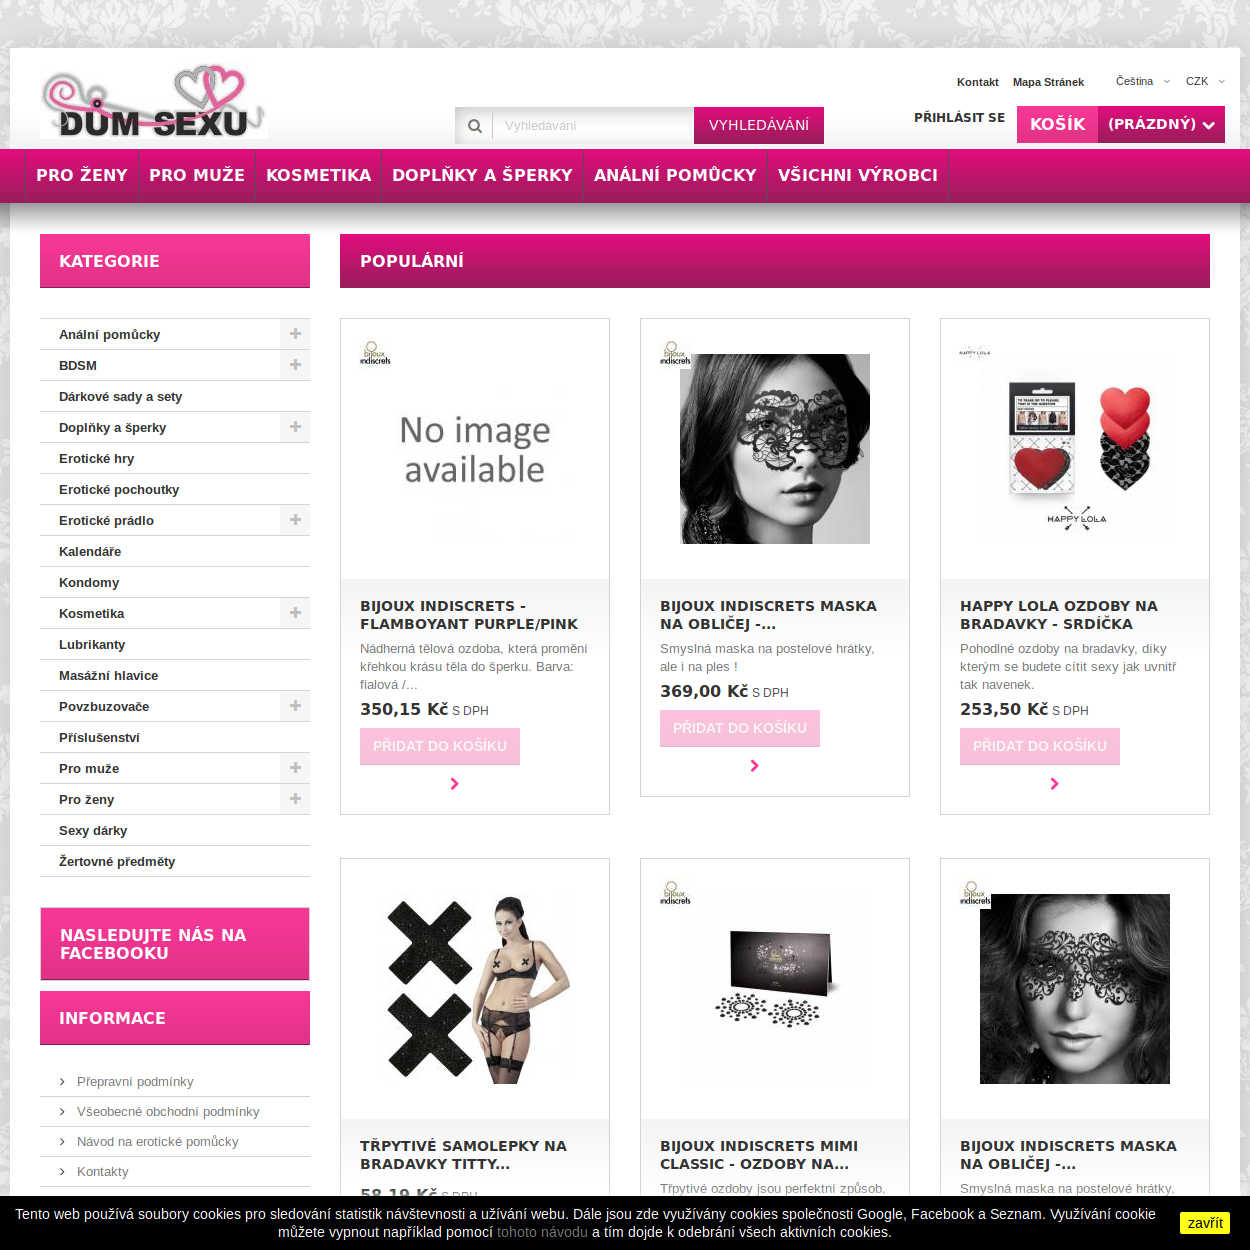Image resolution: width=1250 pixels, height=1250 pixels.
Task: Add Flamboyant Purple/Pink to cart
Action: [x=440, y=746]
